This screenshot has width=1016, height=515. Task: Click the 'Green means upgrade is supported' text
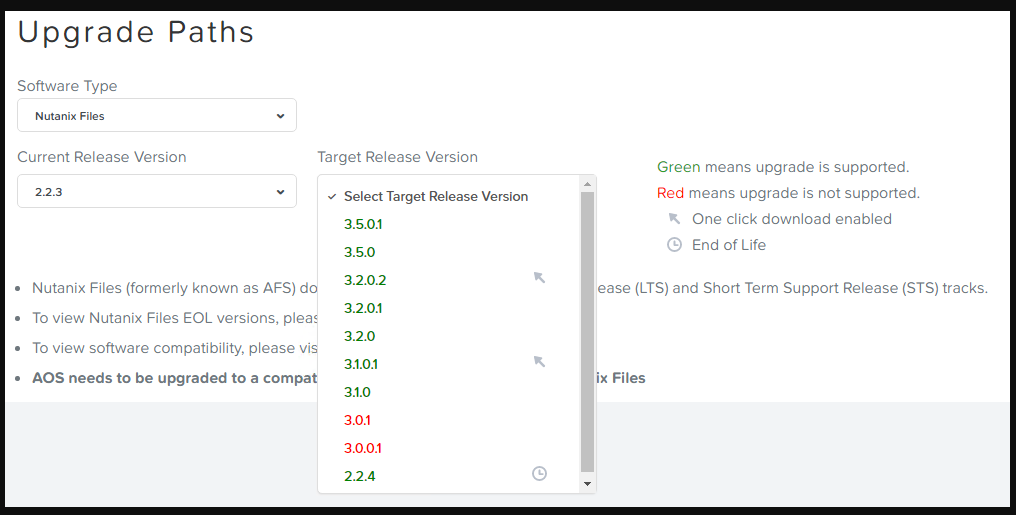[x=783, y=167]
